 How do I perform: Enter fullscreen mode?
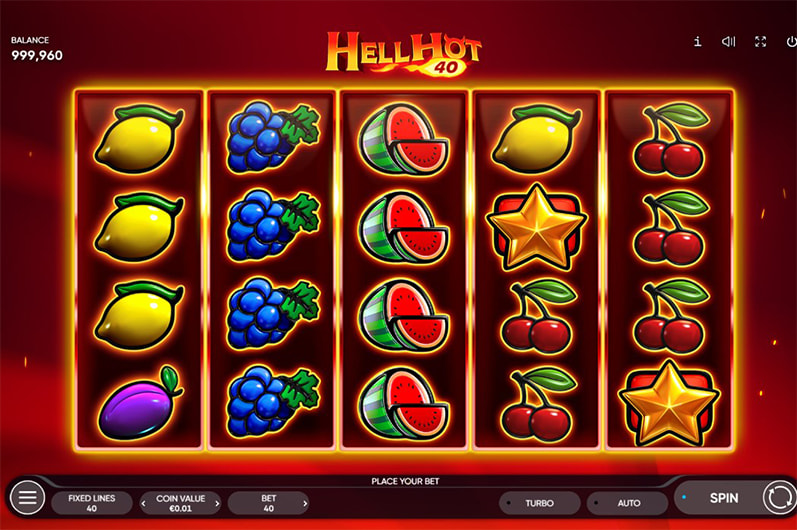pos(760,42)
